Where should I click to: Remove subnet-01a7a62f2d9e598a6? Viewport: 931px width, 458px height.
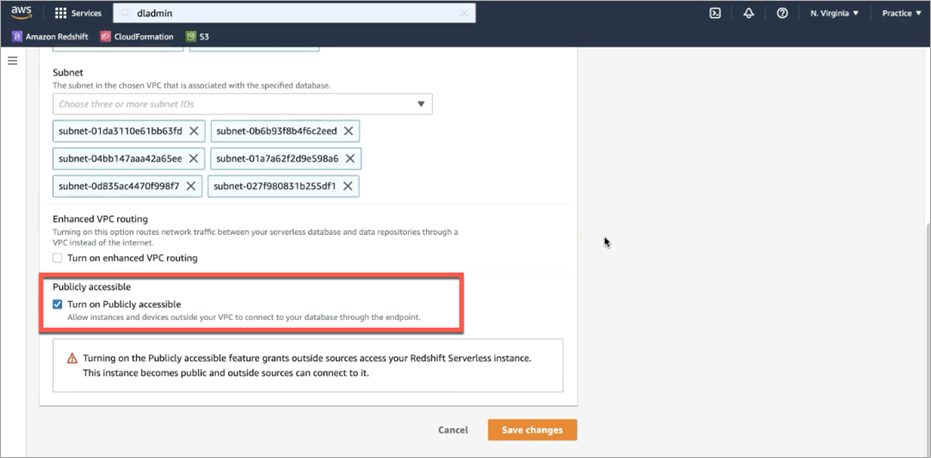coord(350,159)
